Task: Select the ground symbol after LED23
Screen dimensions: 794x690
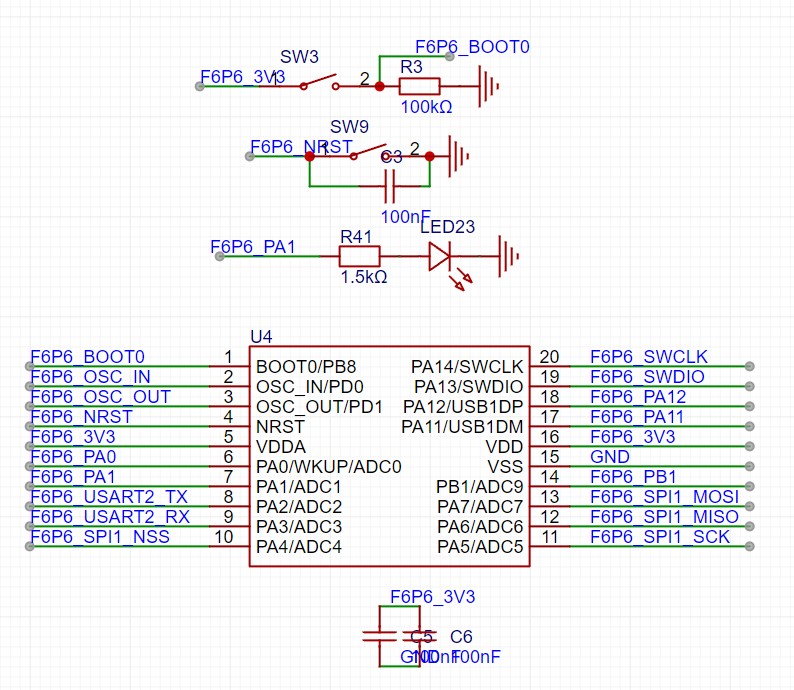Action: [x=509, y=256]
